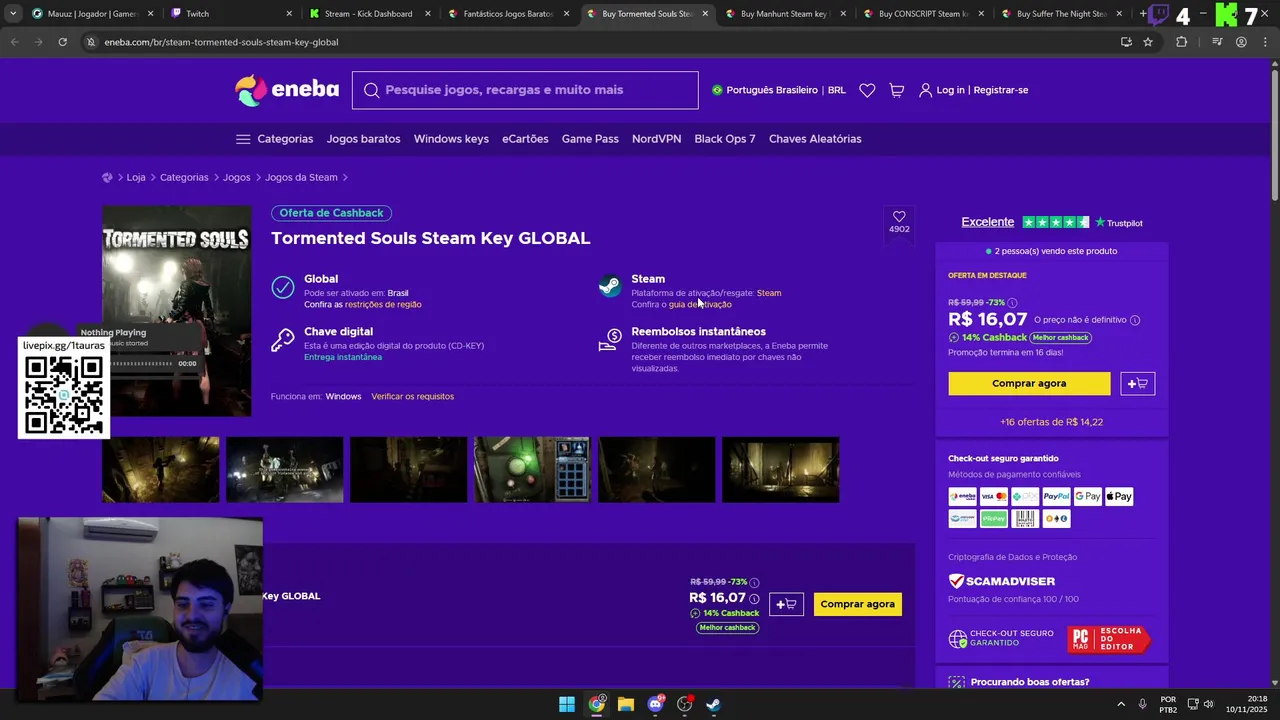Open the Jogos baratos menu item

point(363,139)
